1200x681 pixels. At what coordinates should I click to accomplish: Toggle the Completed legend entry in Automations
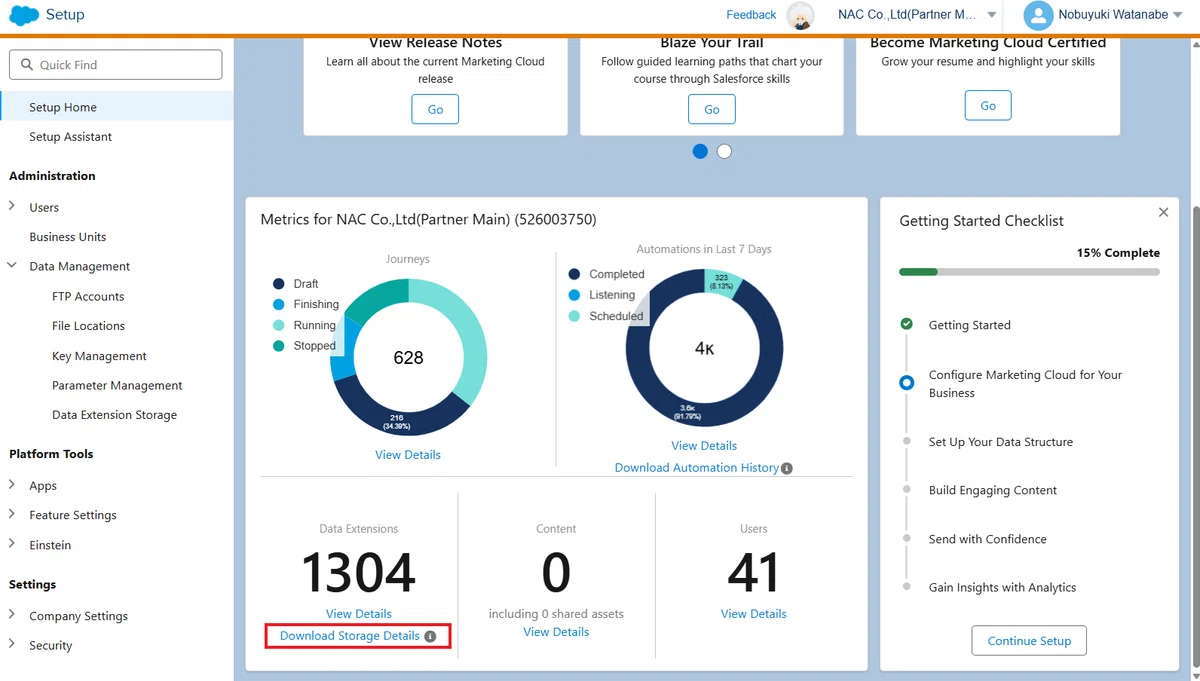pyautogui.click(x=606, y=274)
